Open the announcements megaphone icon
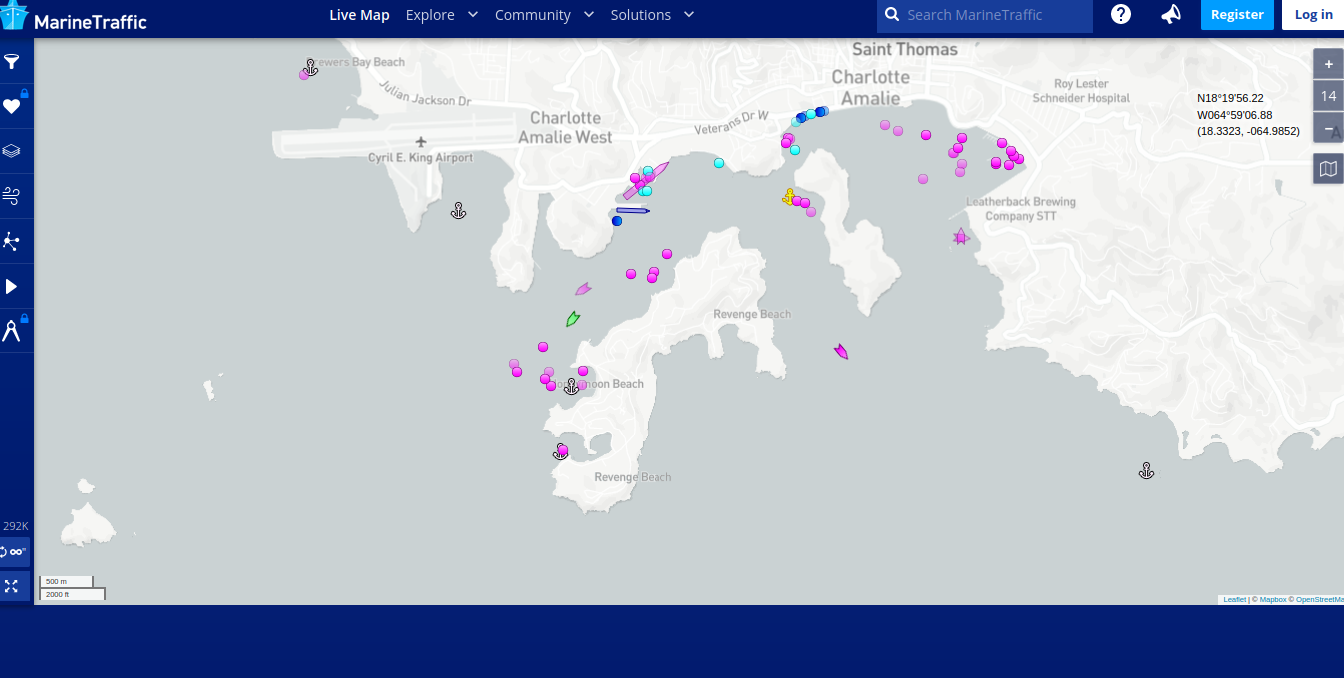 pos(1170,15)
